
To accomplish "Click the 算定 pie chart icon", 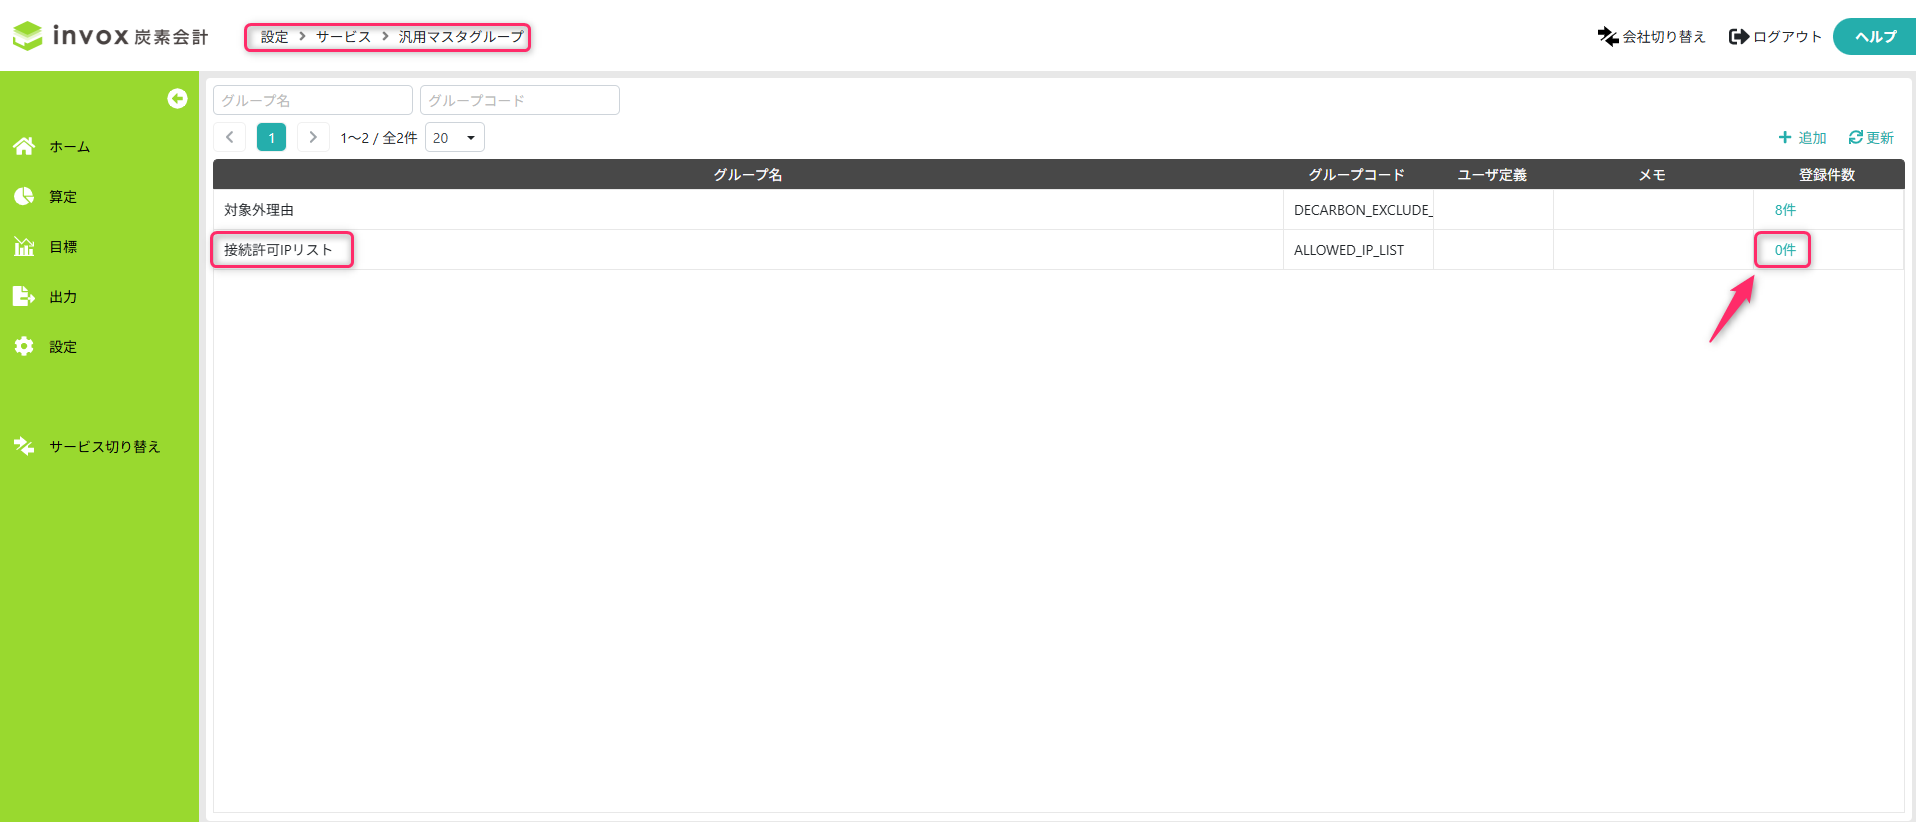I will pyautogui.click(x=24, y=196).
